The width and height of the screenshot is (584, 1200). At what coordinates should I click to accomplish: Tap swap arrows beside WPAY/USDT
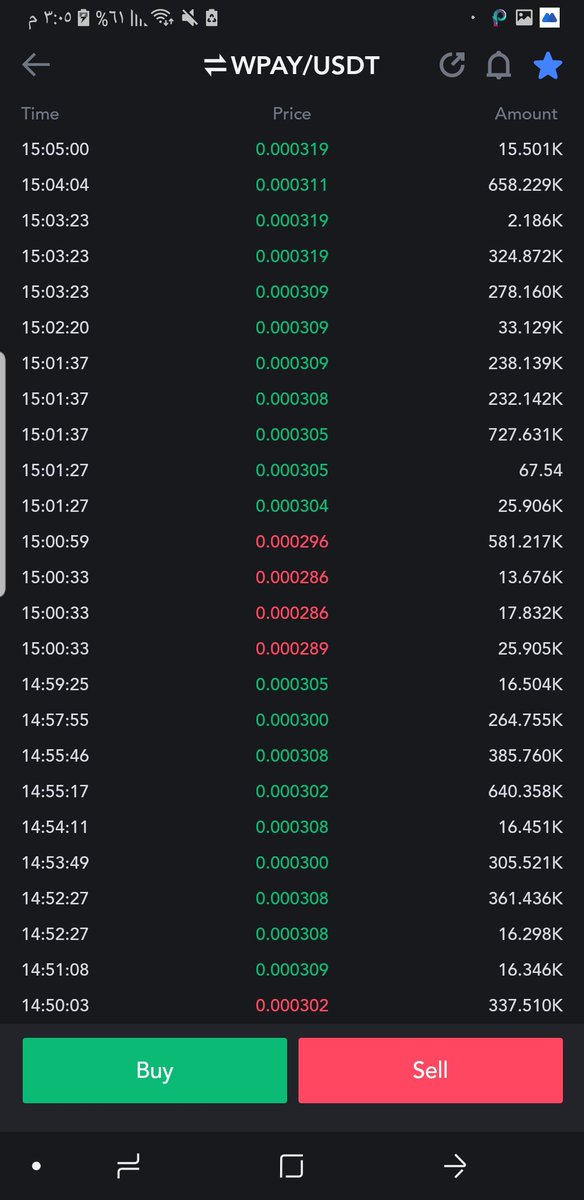point(215,66)
